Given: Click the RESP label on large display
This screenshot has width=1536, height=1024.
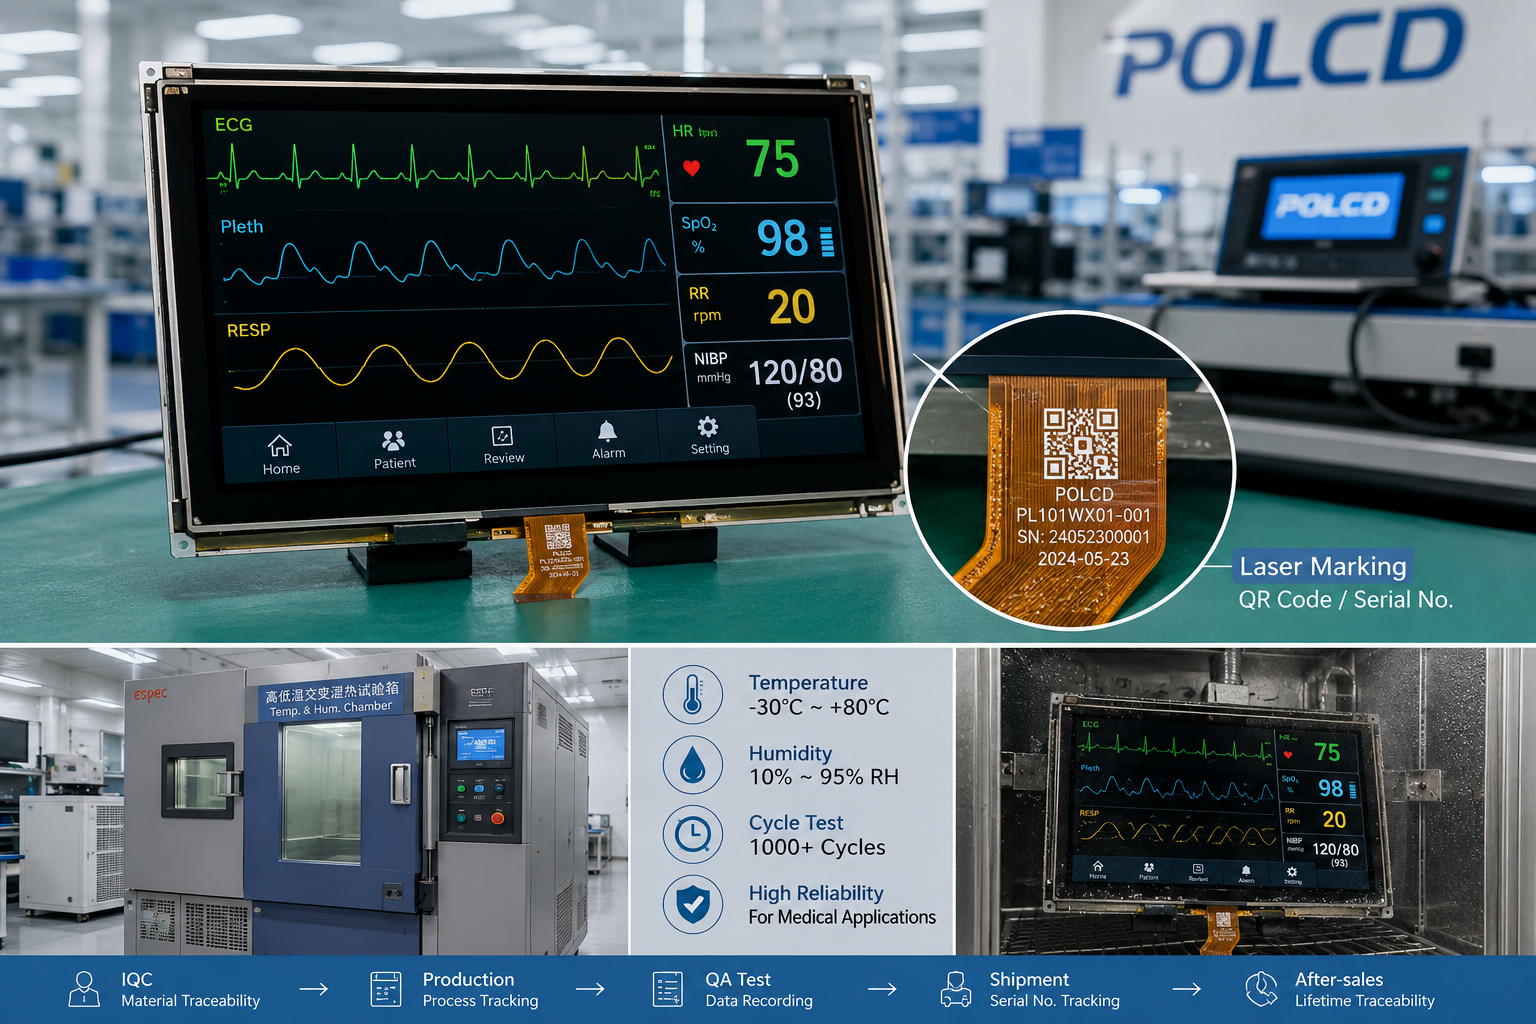Looking at the screenshot, I should click(x=248, y=330).
